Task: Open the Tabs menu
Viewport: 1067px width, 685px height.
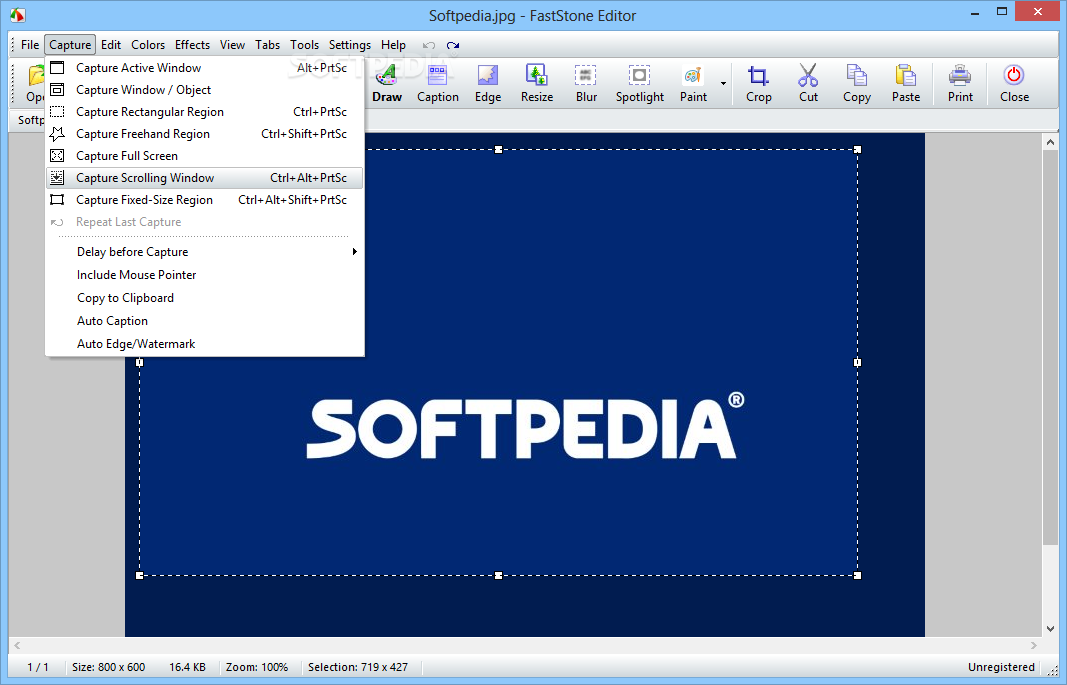Action: tap(267, 45)
